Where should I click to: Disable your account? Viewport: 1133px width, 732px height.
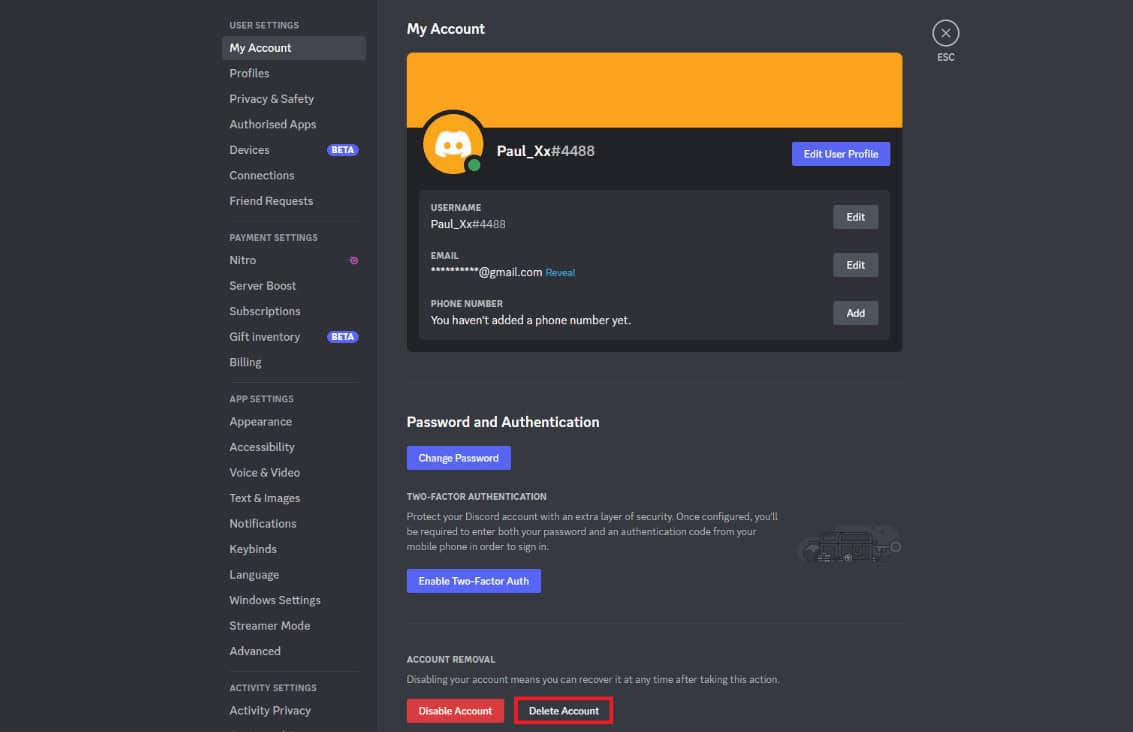(x=455, y=710)
